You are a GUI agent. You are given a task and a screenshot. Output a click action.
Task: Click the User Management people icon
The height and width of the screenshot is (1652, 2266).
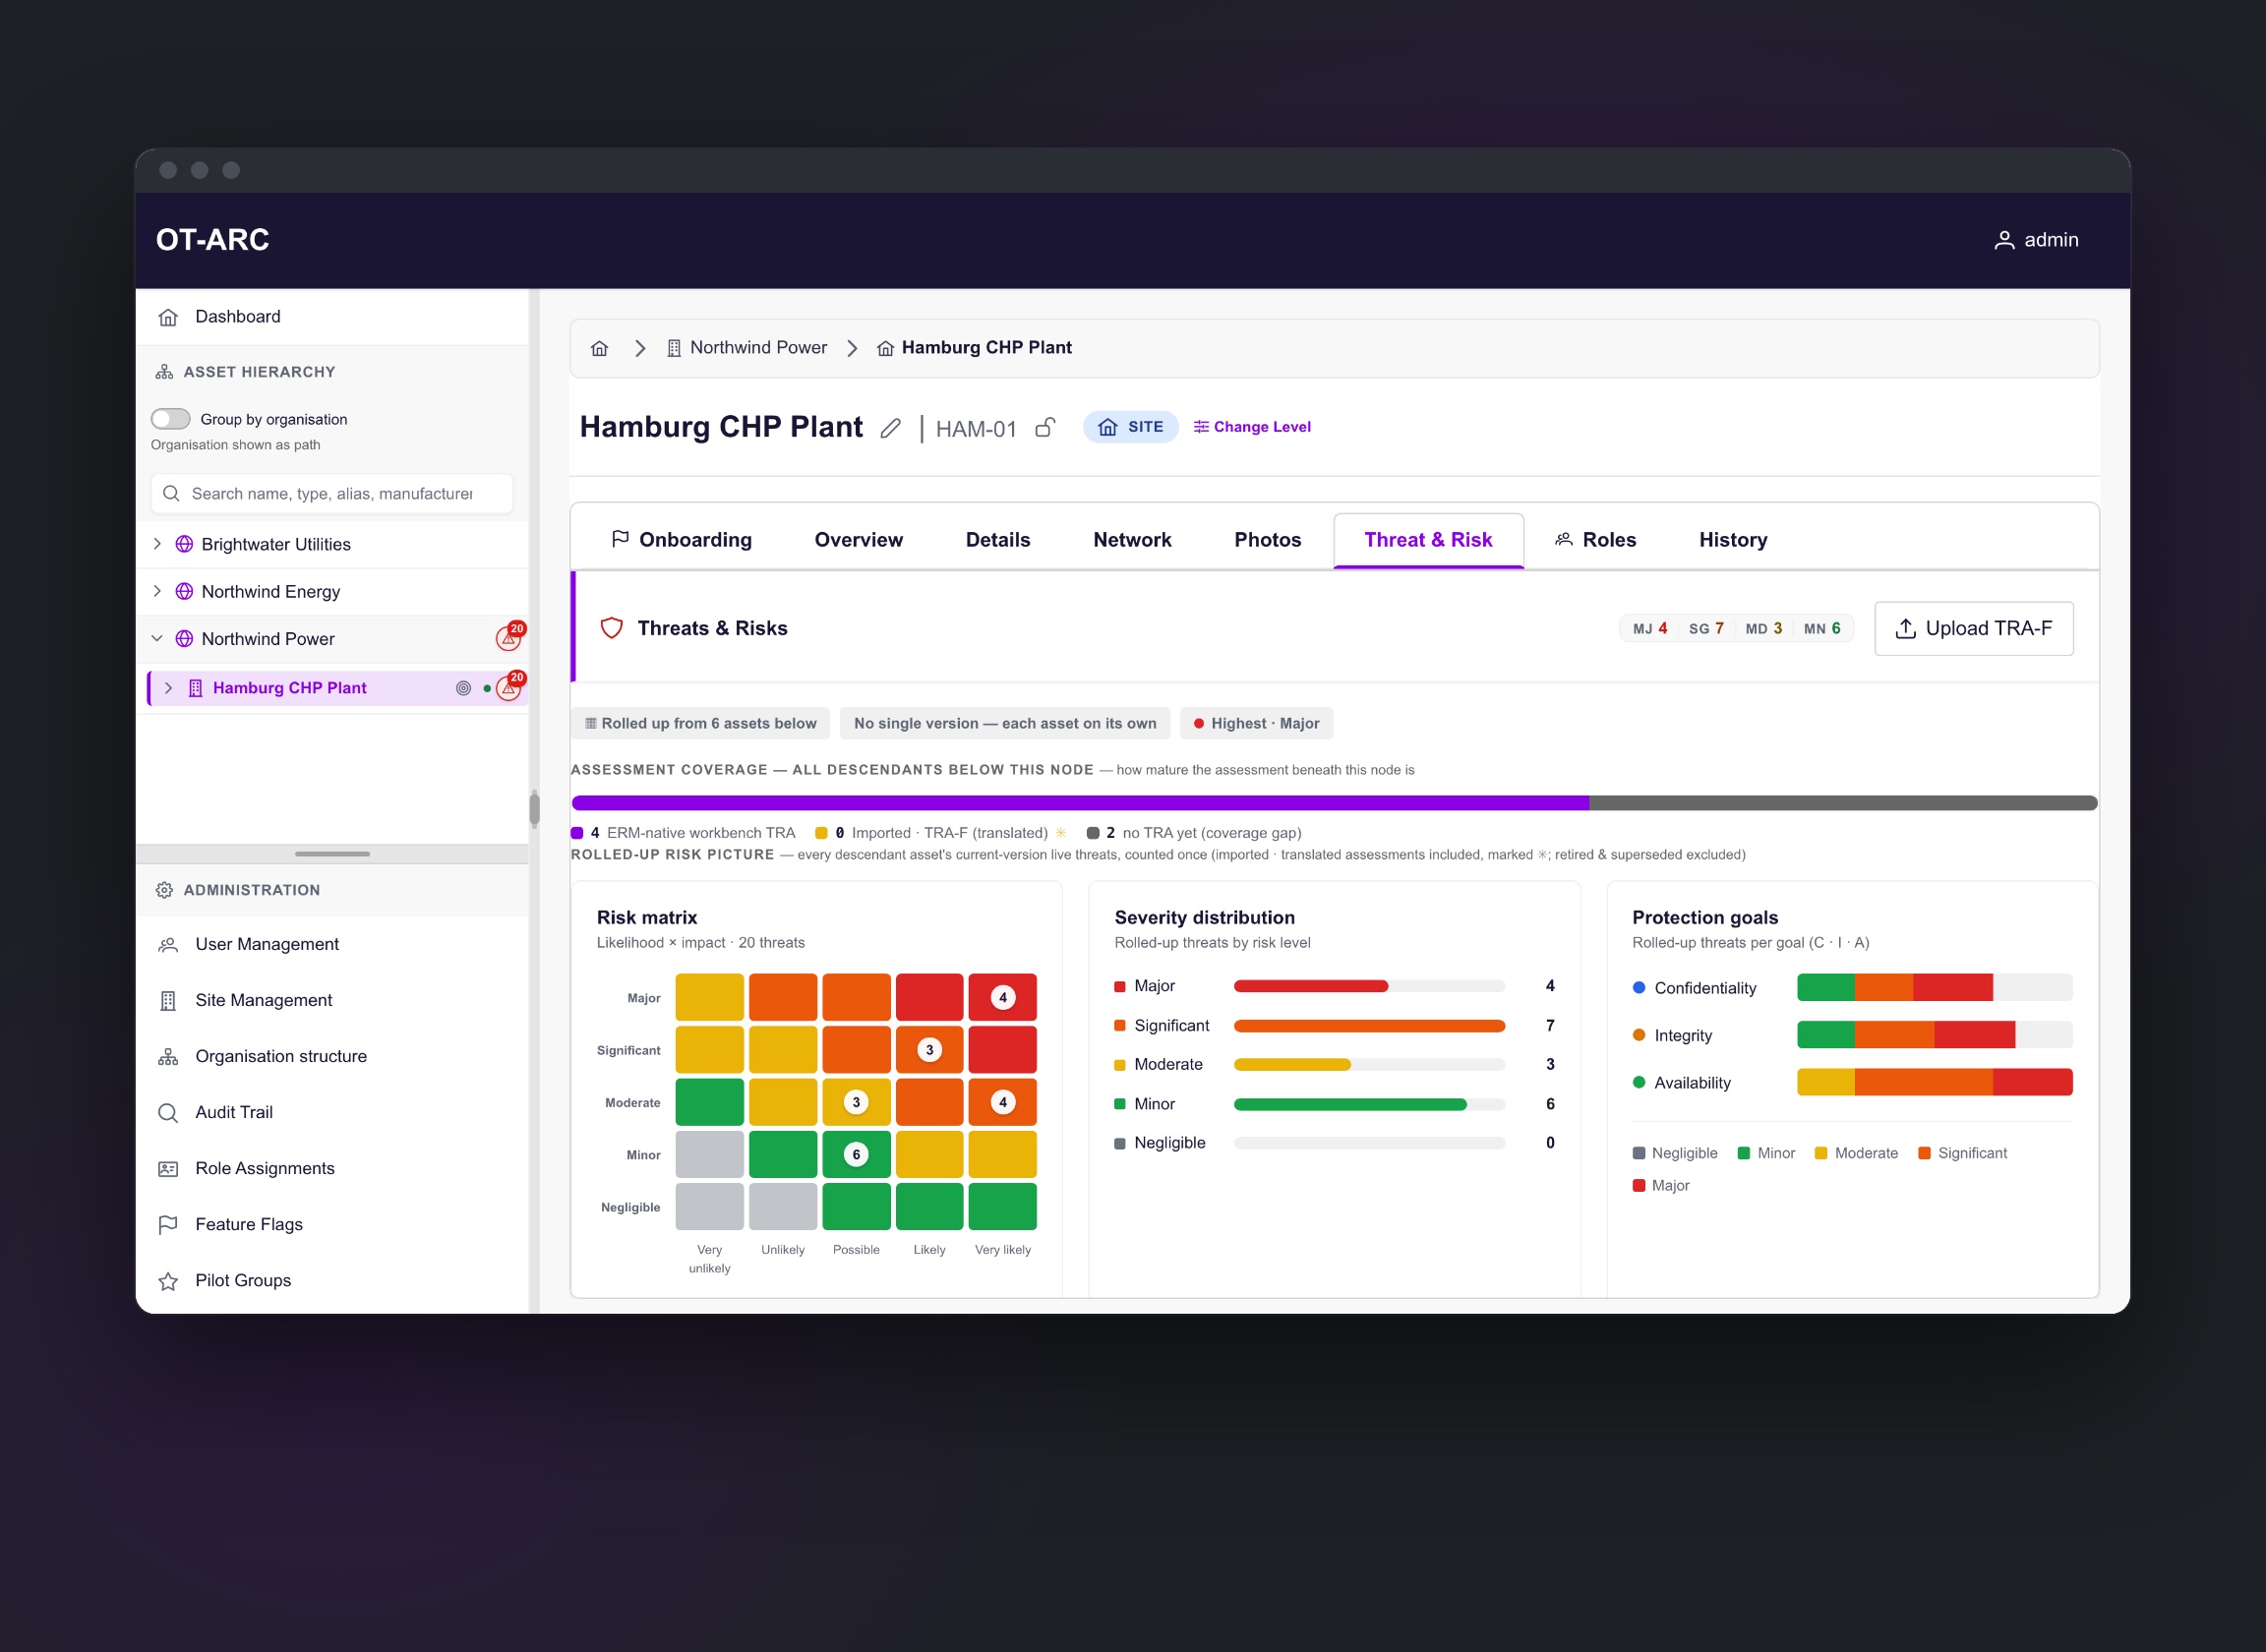pos(168,944)
